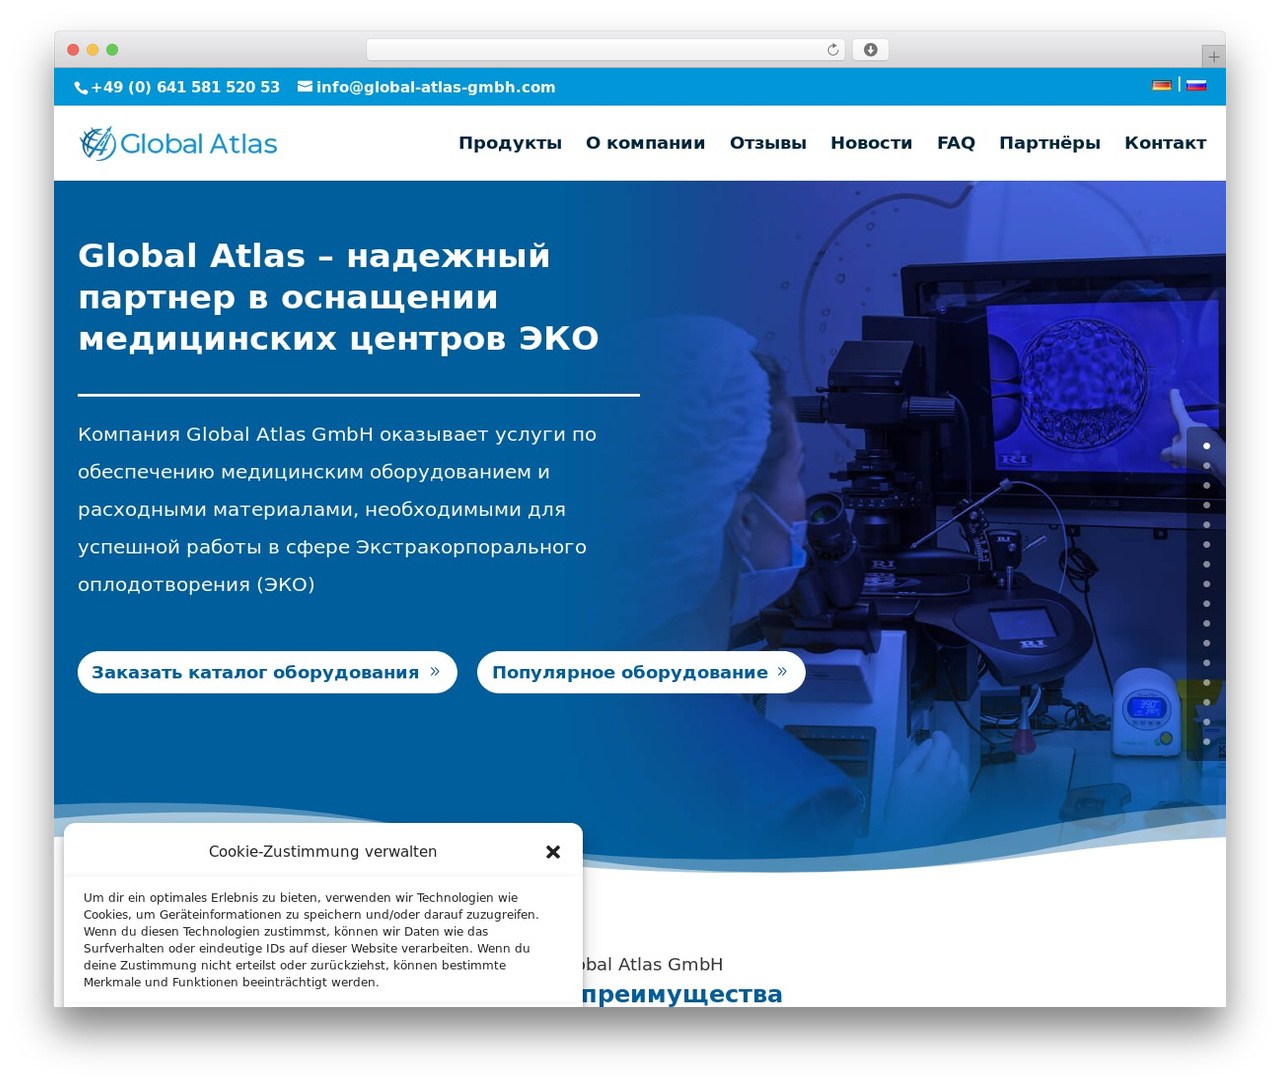The image size is (1280, 1084).
Task: Open the browser downloads icon
Action: (870, 50)
